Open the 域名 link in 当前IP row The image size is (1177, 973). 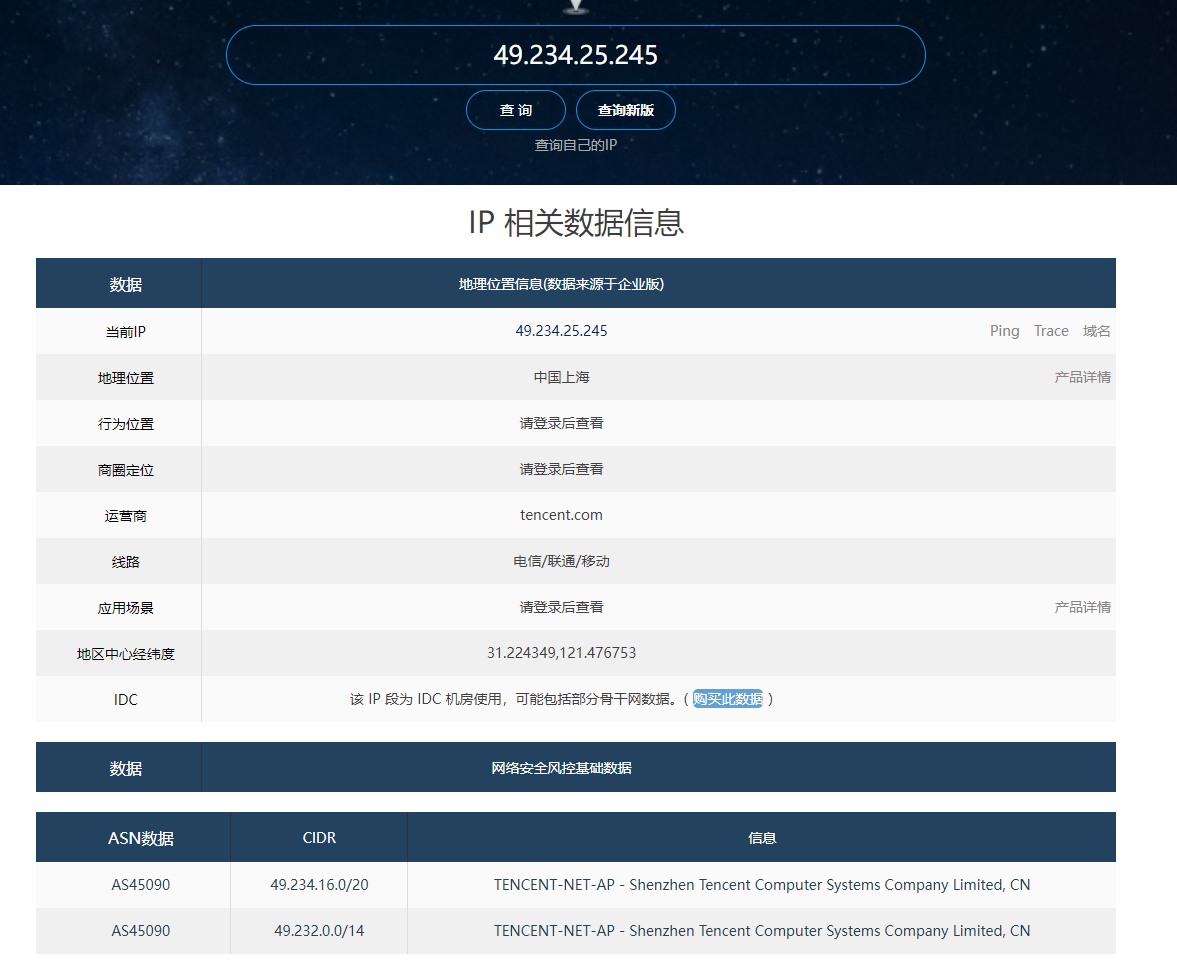(1096, 331)
